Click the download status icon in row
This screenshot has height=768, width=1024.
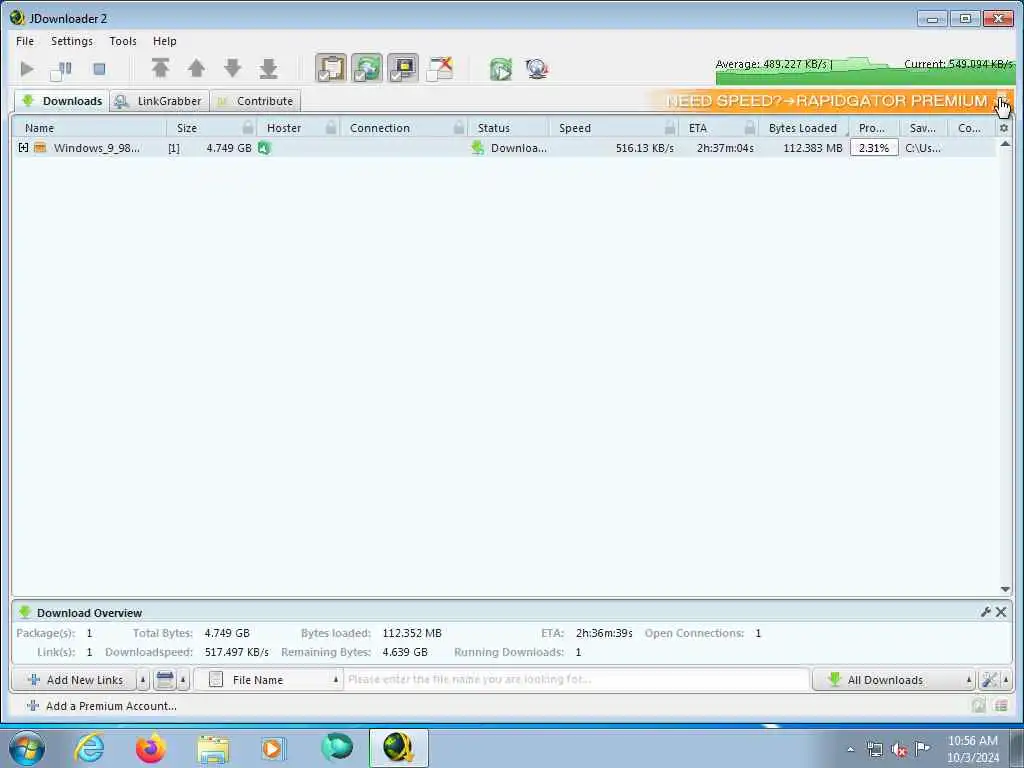pyautogui.click(x=478, y=148)
